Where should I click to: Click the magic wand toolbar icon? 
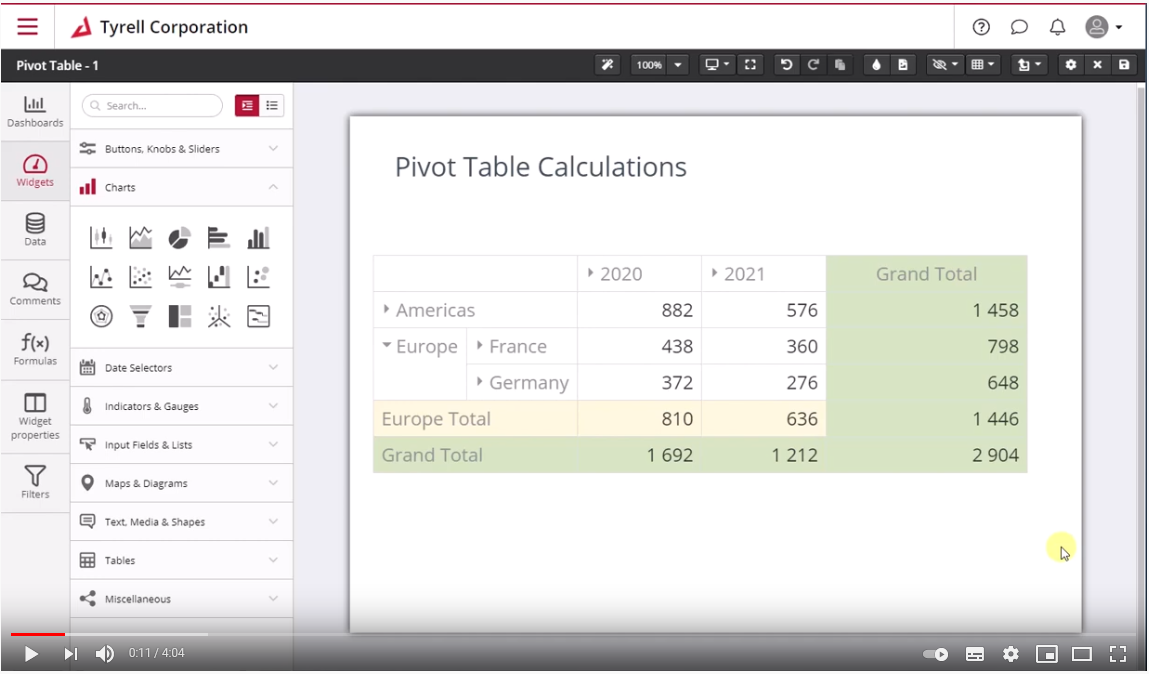(x=607, y=64)
